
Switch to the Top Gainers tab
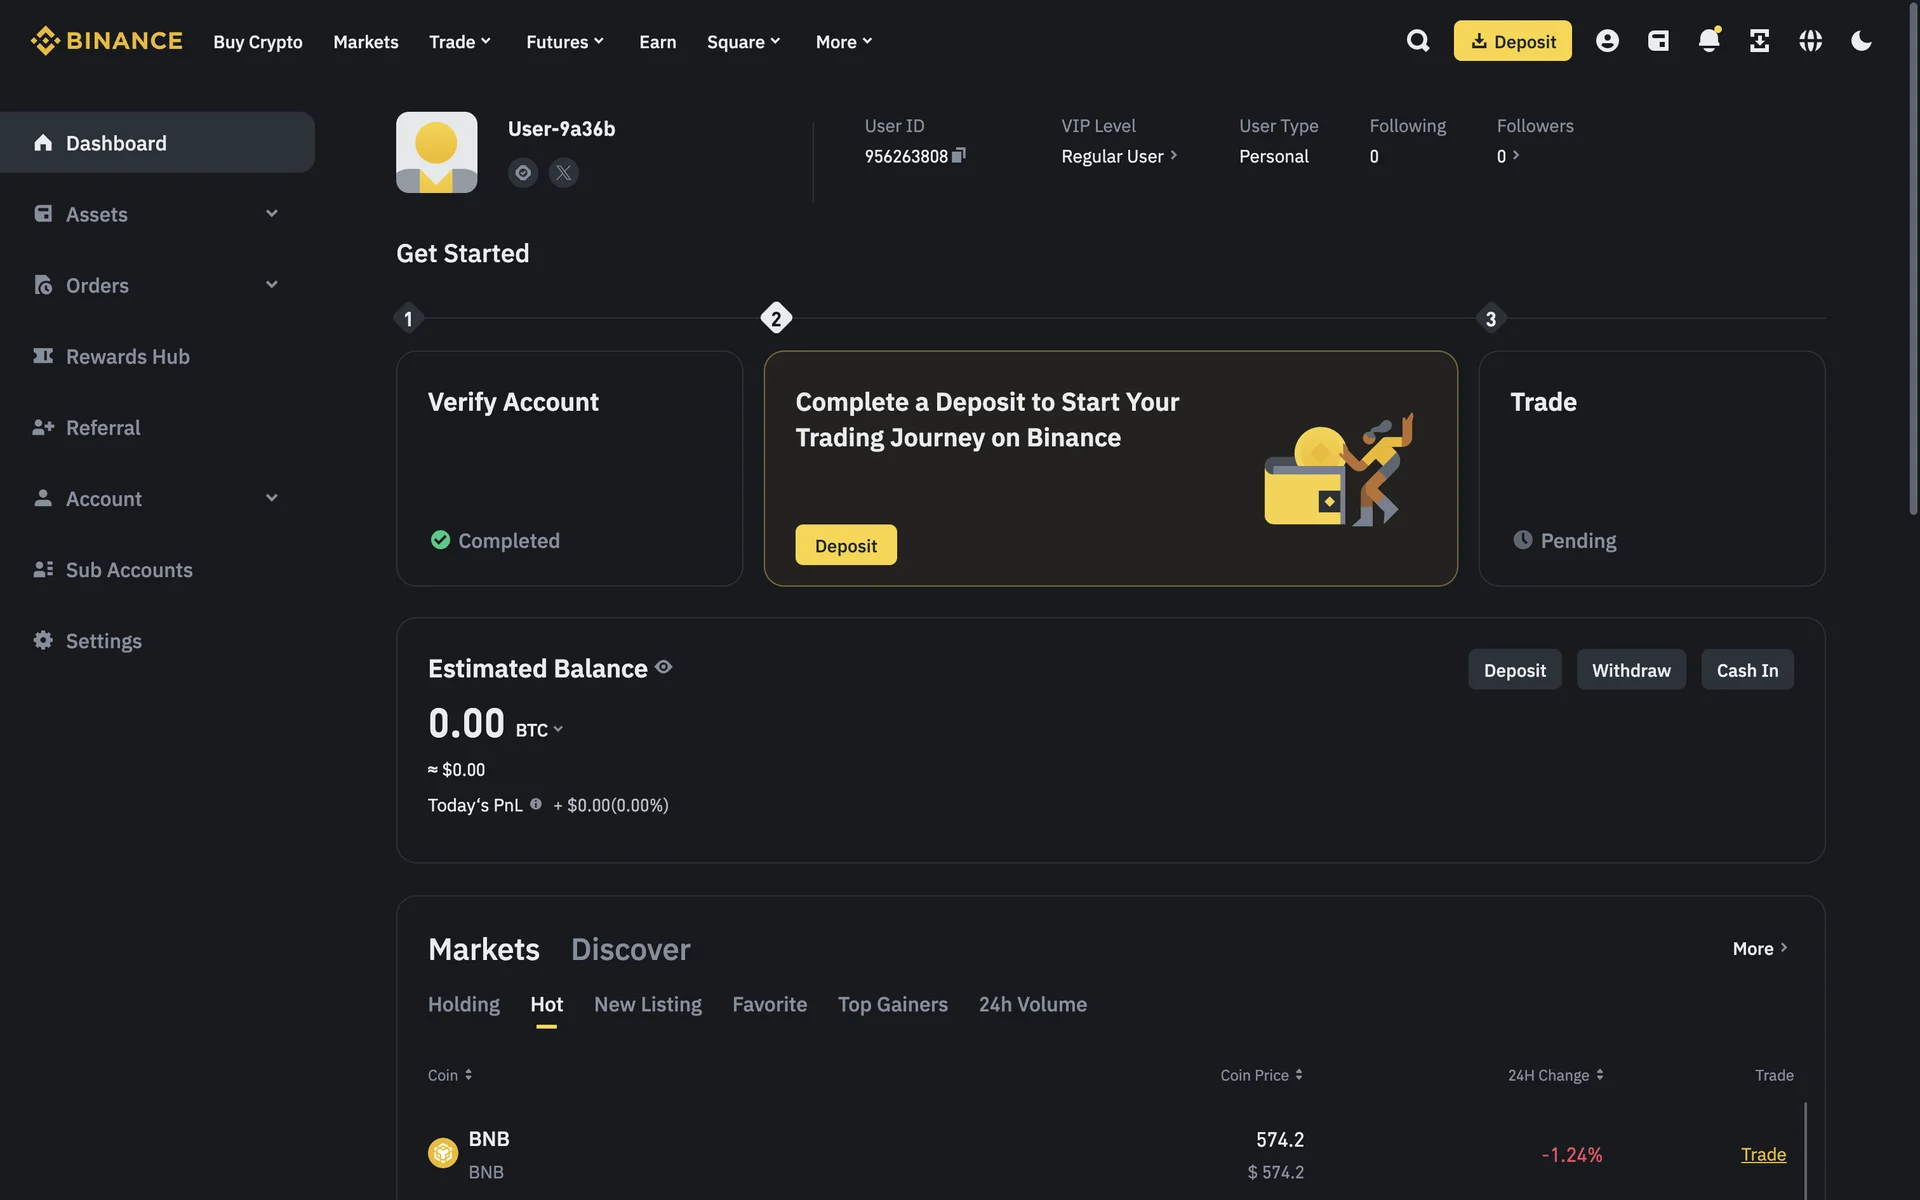tap(892, 1004)
